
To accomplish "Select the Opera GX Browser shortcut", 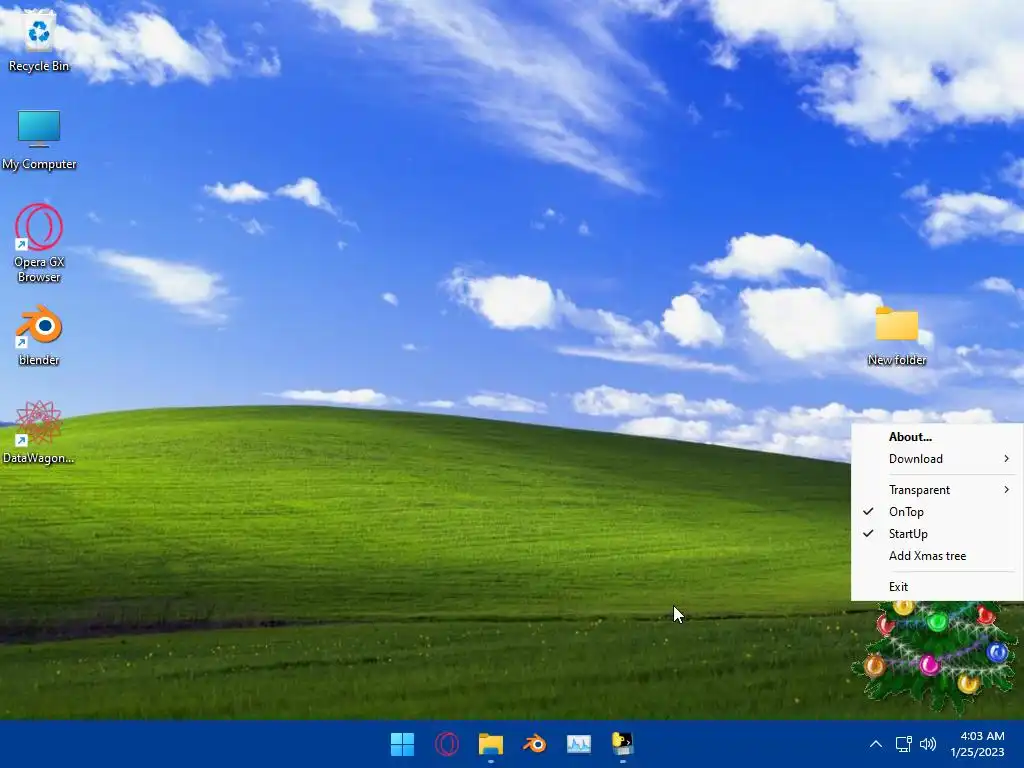I will click(x=39, y=243).
